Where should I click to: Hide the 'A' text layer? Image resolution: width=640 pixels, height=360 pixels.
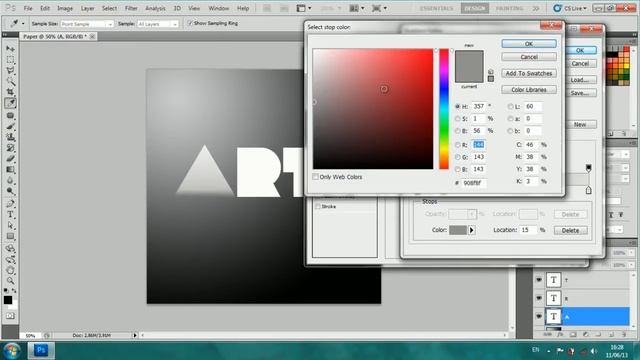pos(539,316)
